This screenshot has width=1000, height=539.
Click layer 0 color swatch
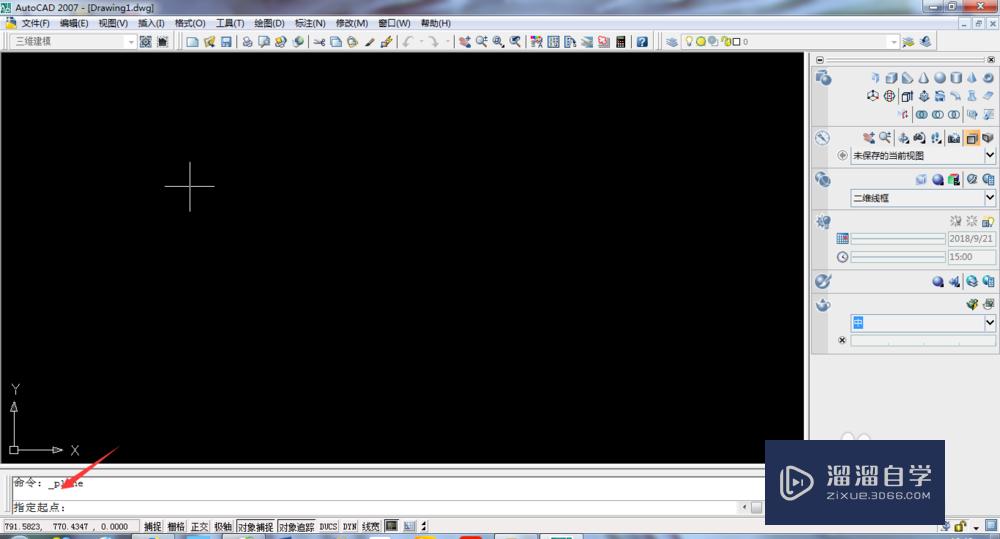coord(737,41)
